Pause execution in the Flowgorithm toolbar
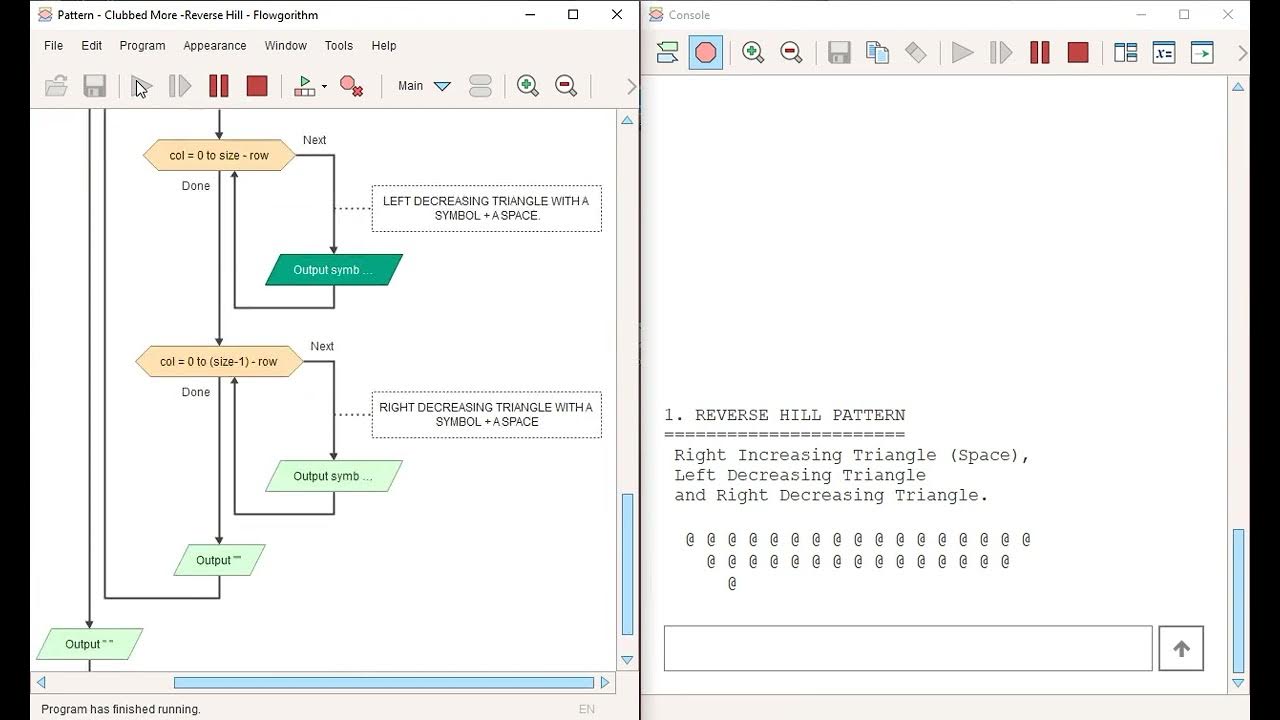The width and height of the screenshot is (1280, 720). [x=219, y=86]
